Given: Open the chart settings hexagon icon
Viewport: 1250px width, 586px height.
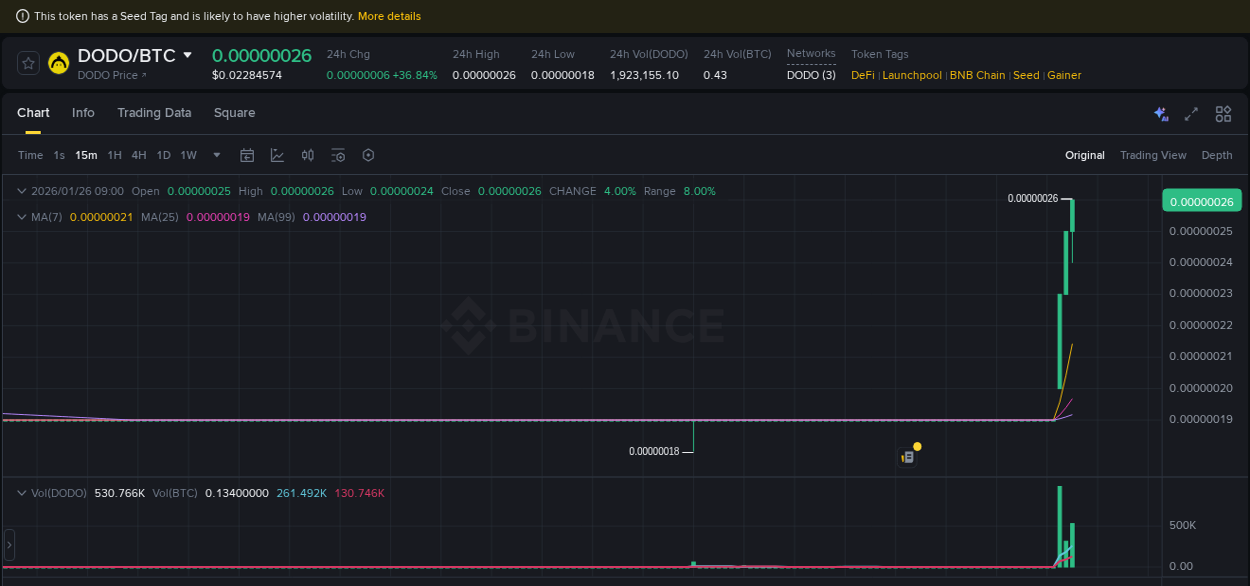Looking at the screenshot, I should point(368,155).
